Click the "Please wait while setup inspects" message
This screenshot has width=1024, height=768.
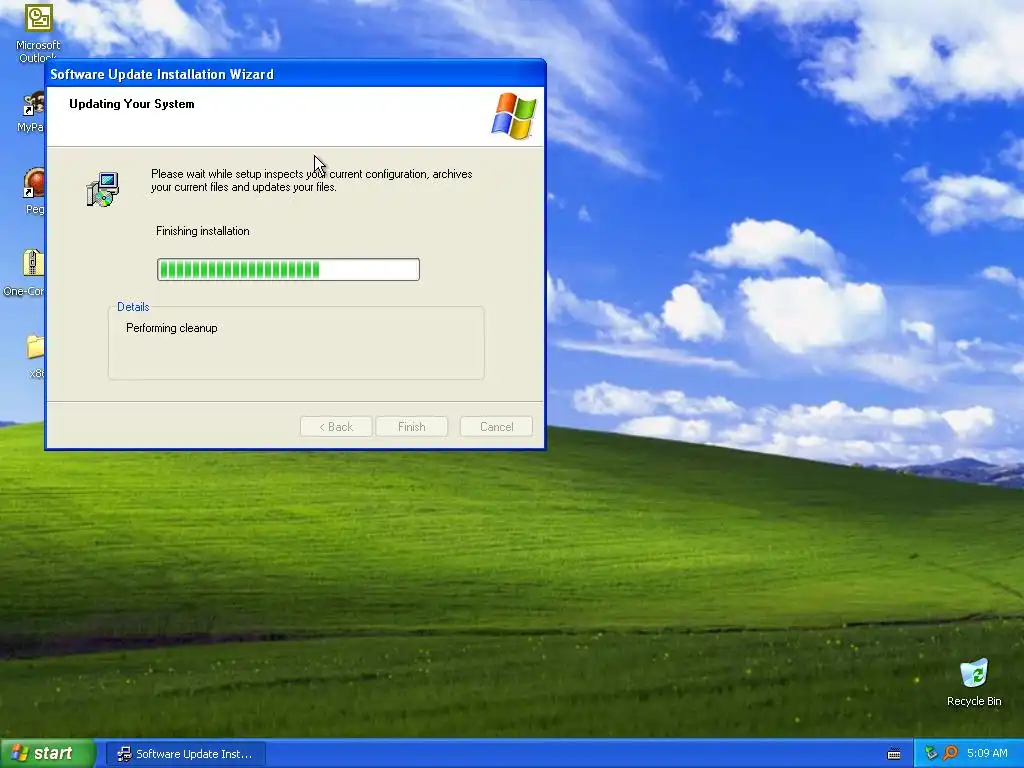click(x=312, y=180)
